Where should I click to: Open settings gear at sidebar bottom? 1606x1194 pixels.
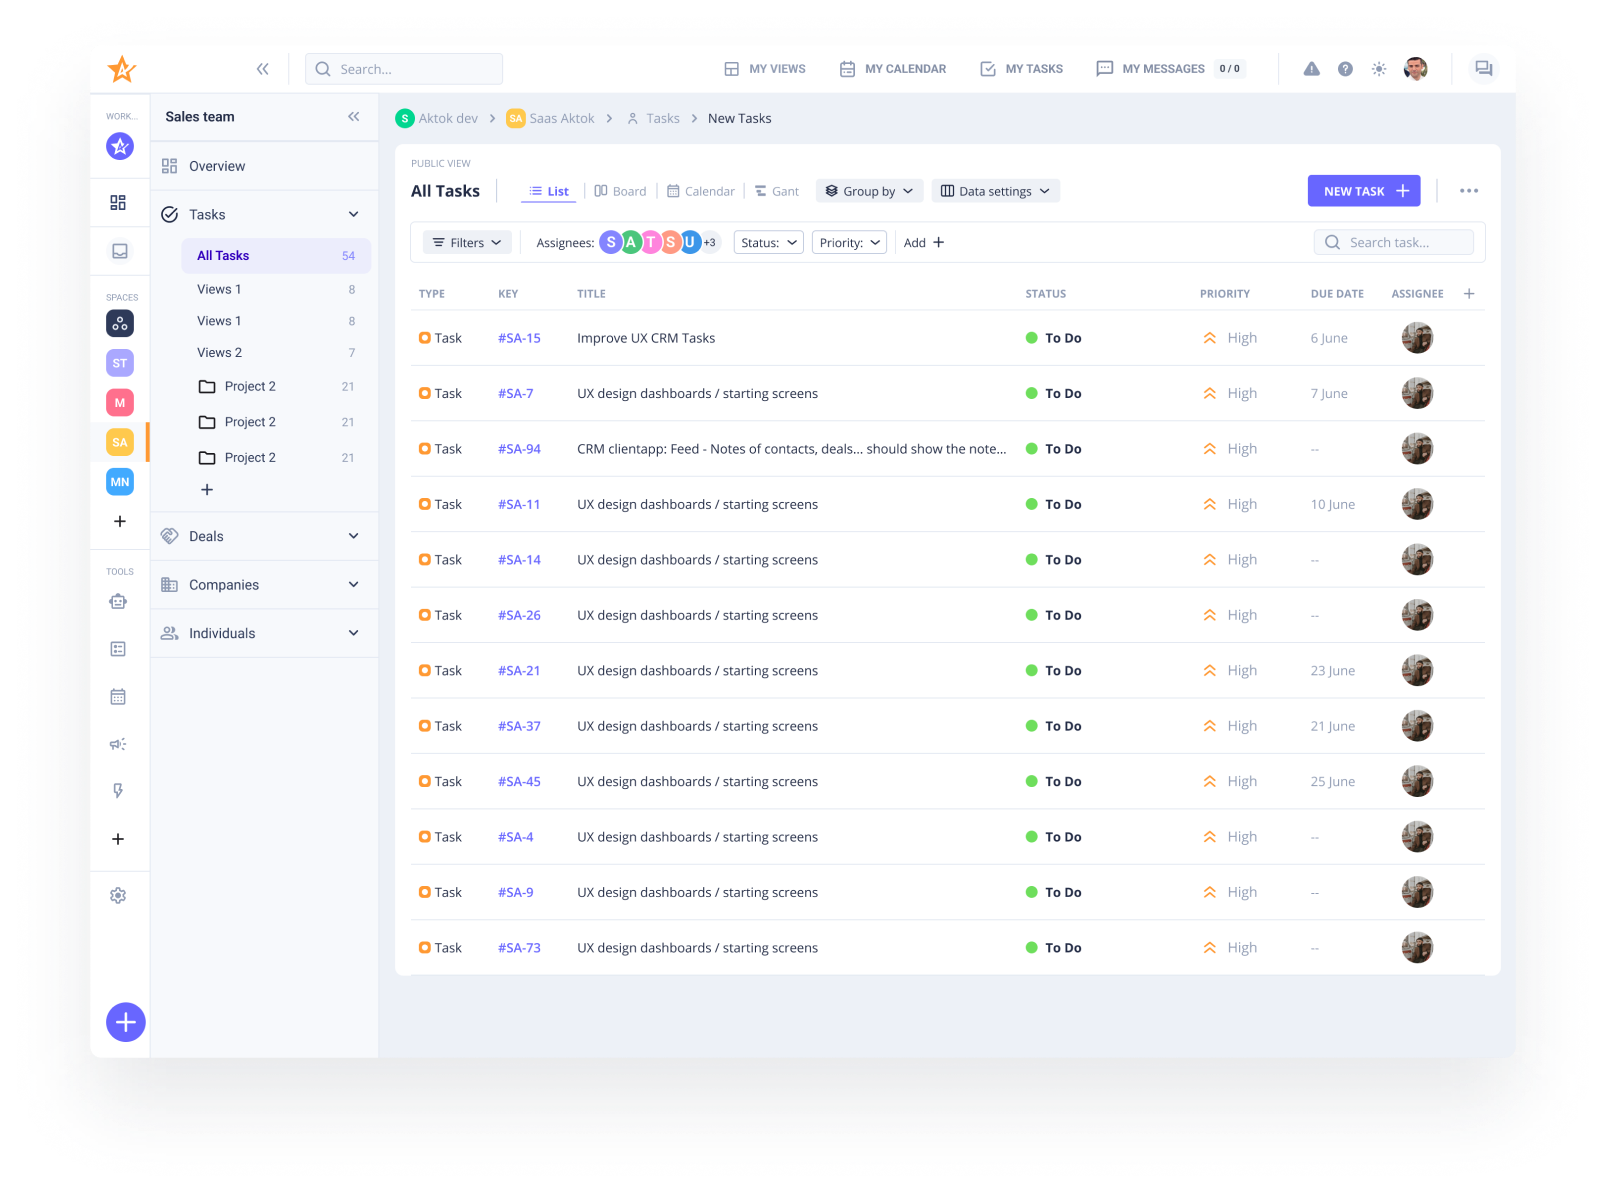(x=119, y=895)
